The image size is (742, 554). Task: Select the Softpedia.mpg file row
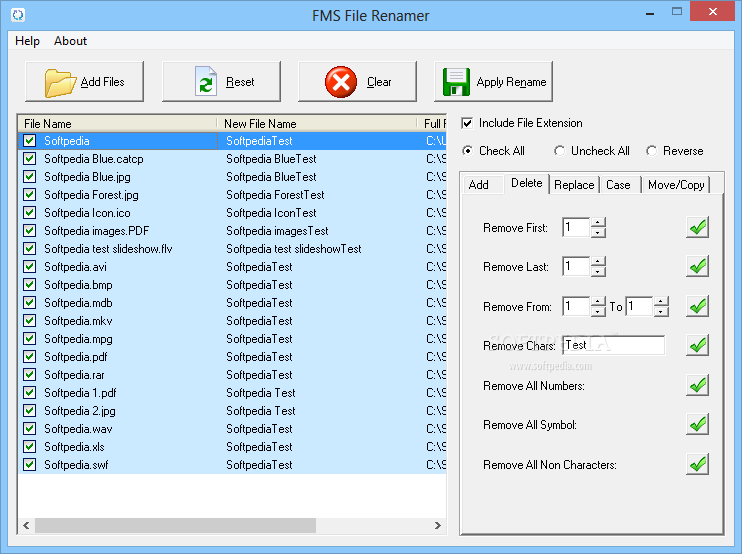tap(232, 338)
